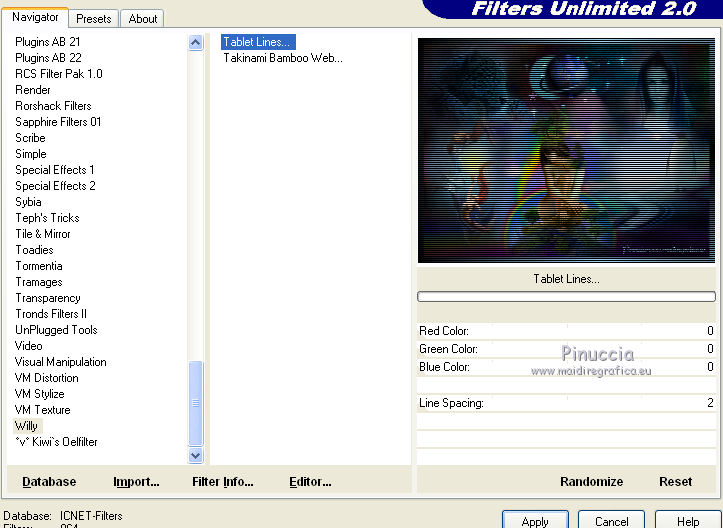Click the Database button
This screenshot has height=528, width=723.
tap(49, 482)
